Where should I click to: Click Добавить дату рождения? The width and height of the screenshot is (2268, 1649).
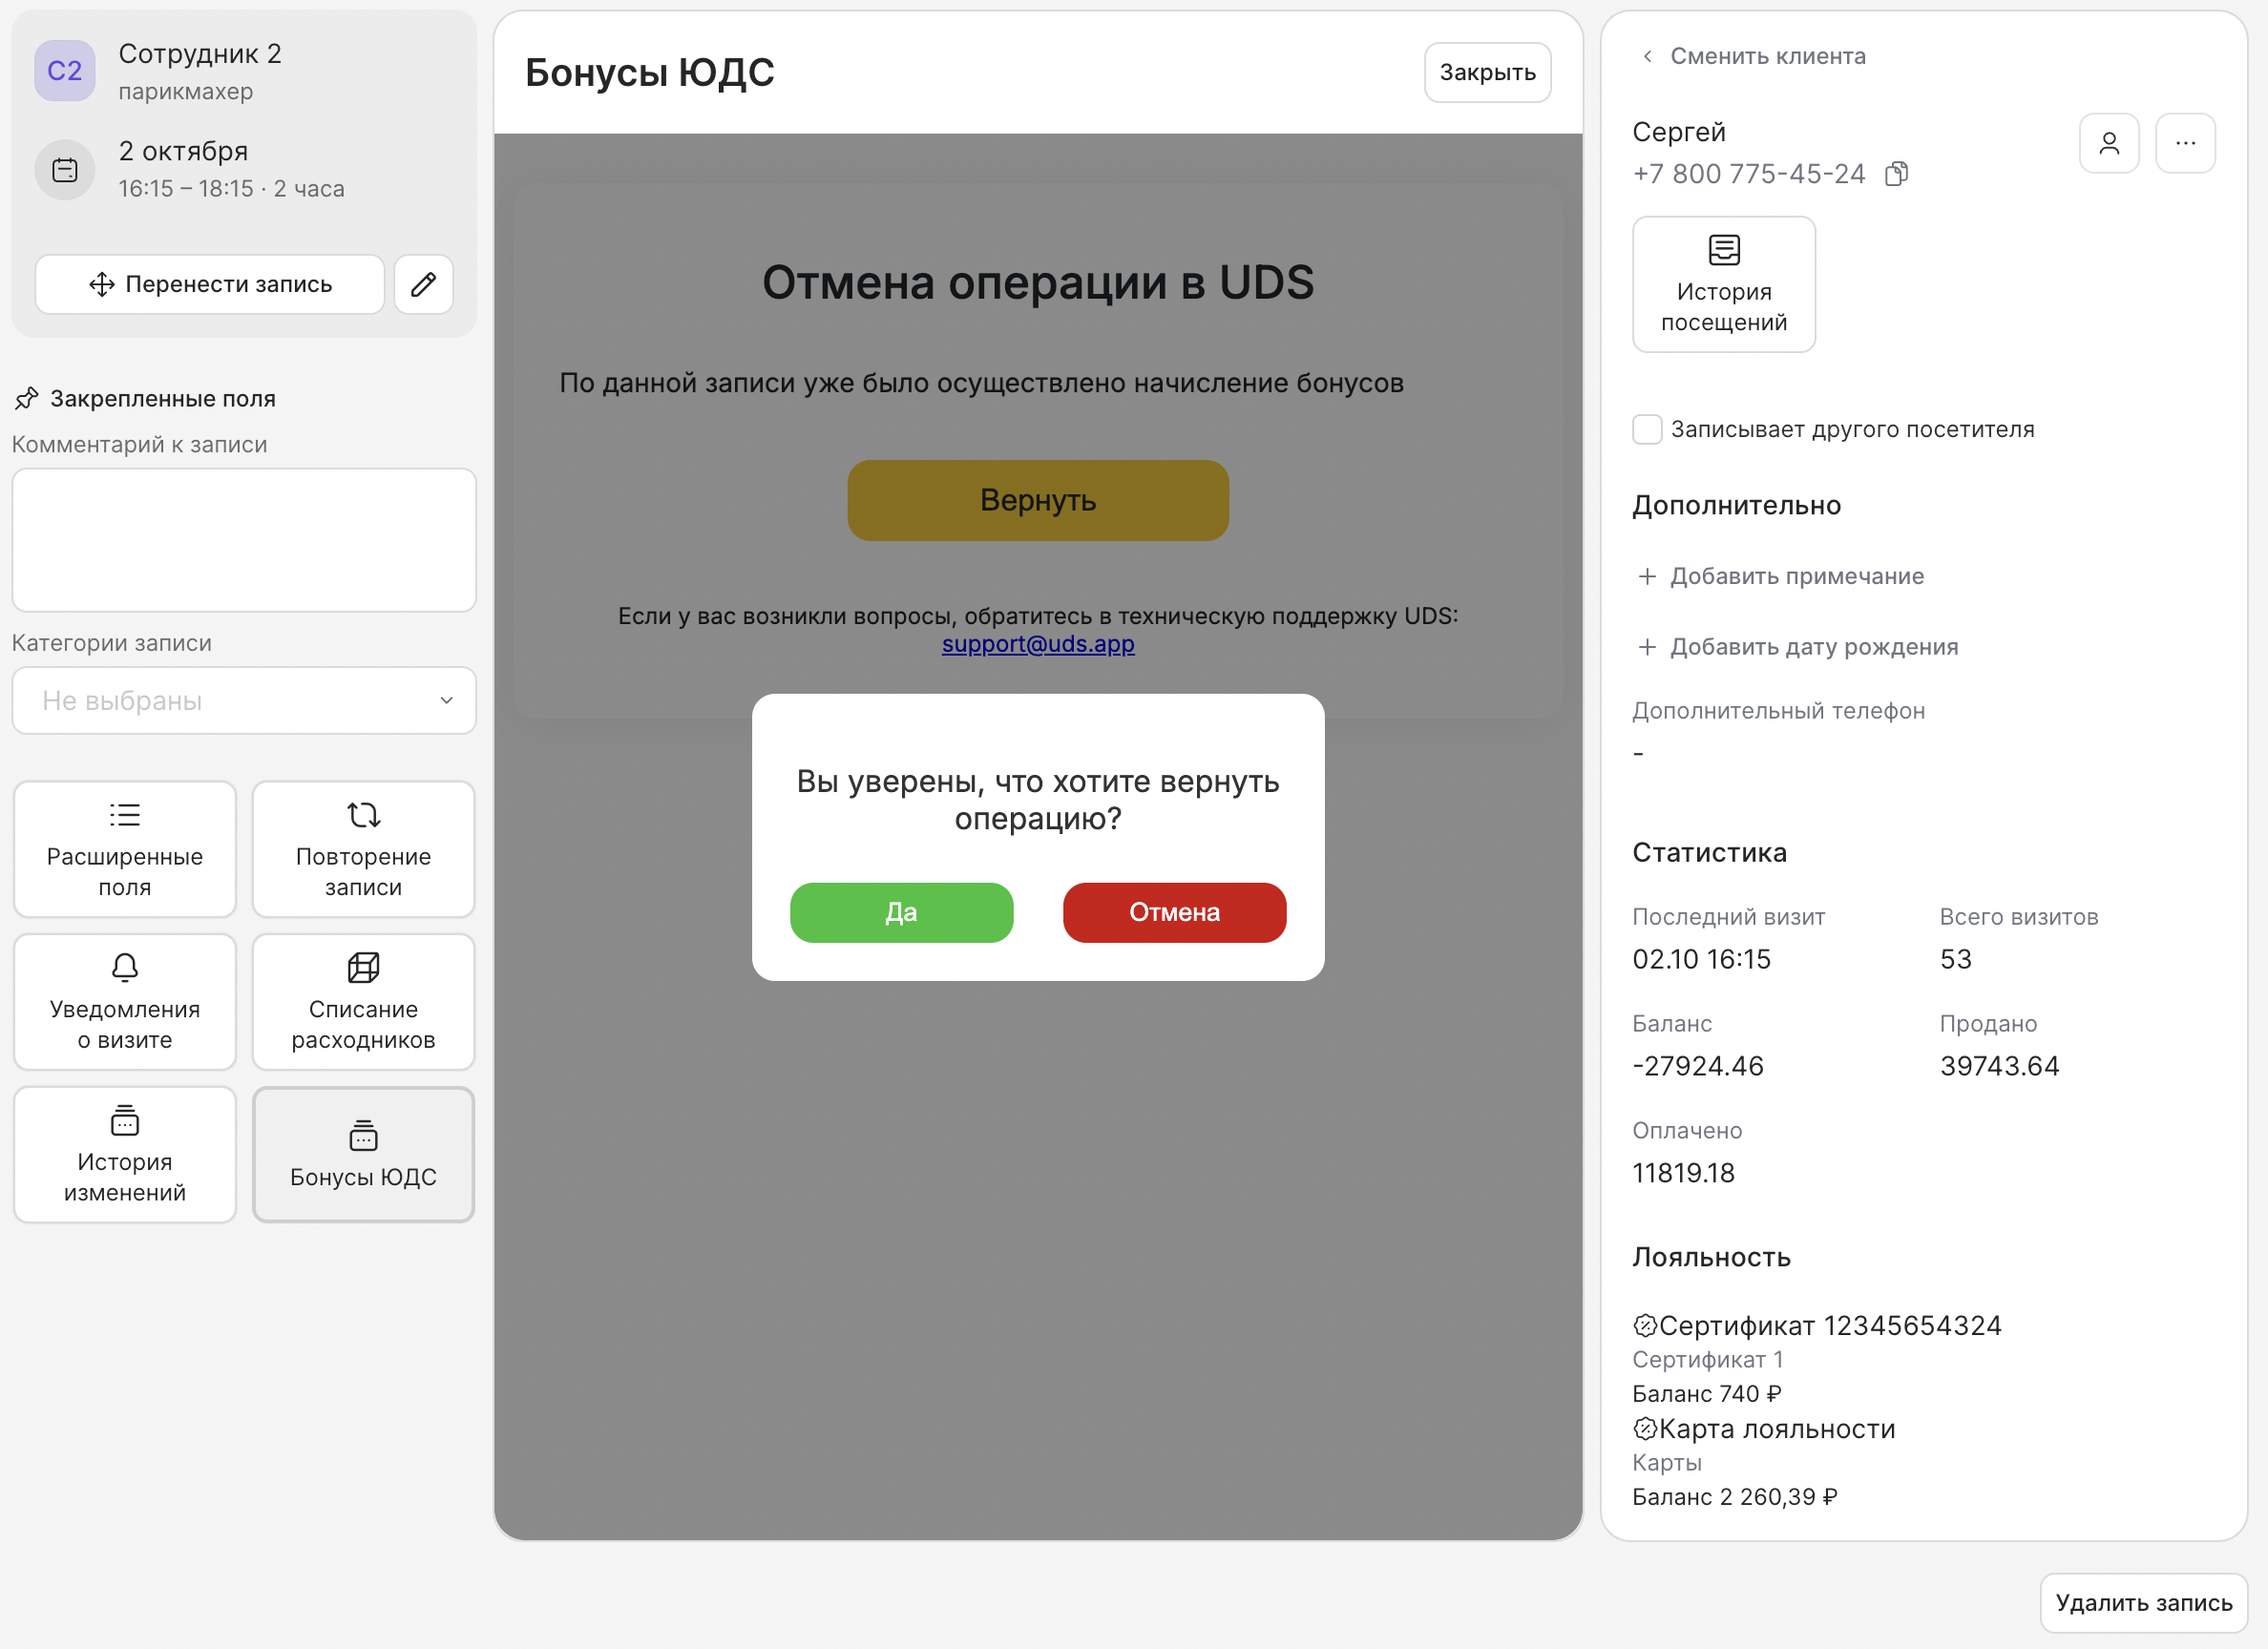point(1797,647)
